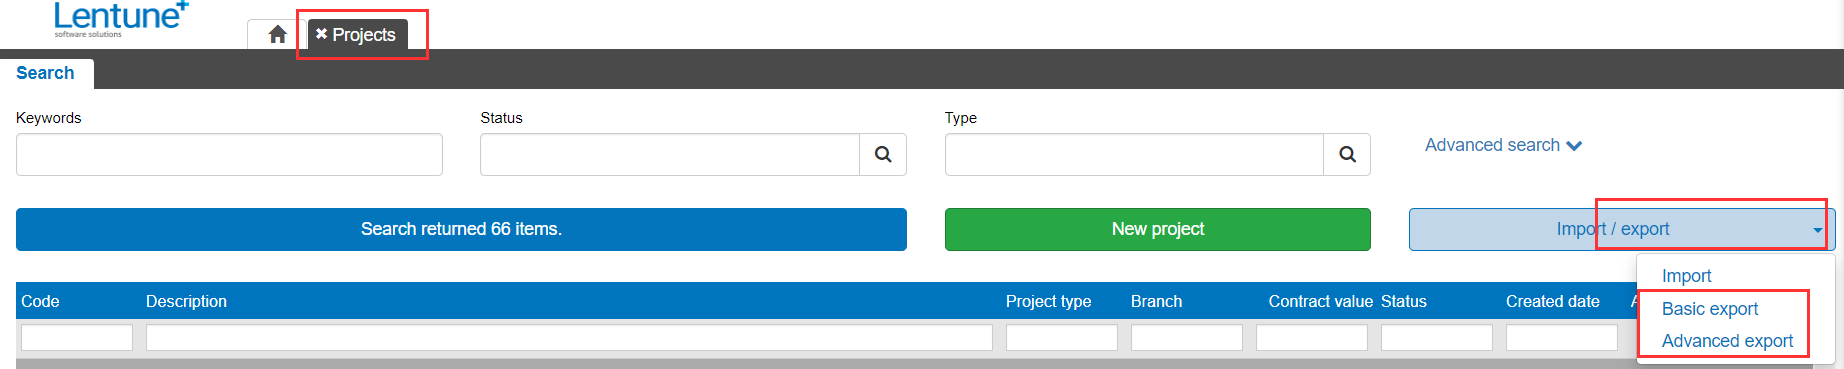Click the Status field magnifier icon
The image size is (1844, 369).
(883, 154)
